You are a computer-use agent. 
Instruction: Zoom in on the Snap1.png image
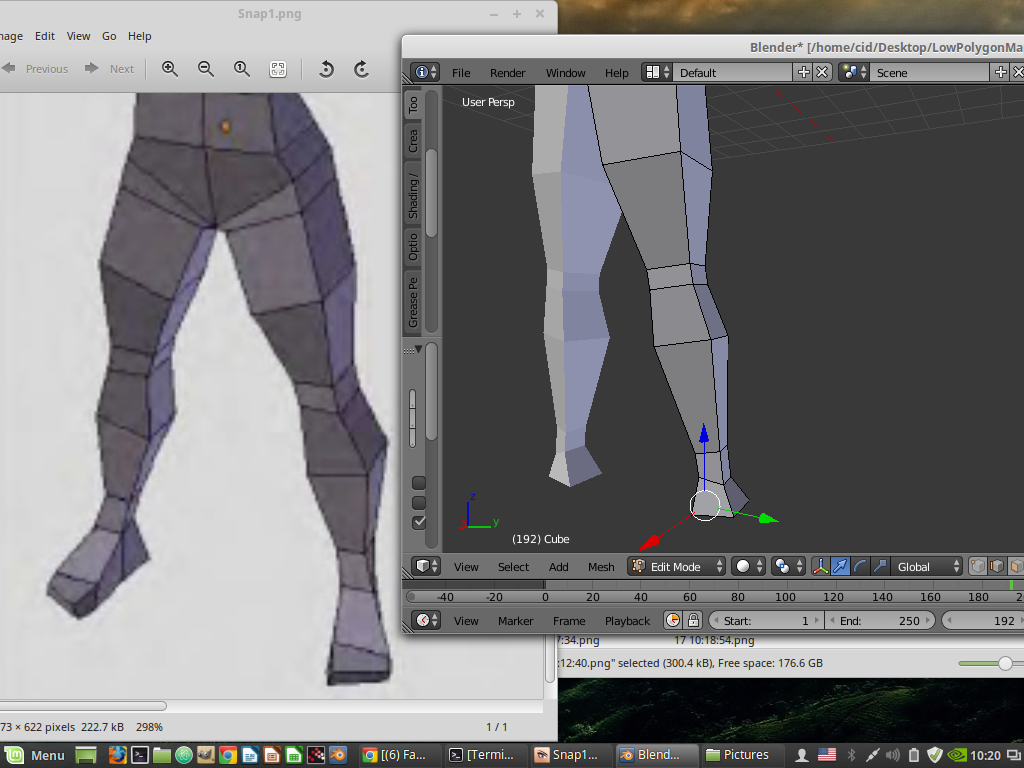(170, 69)
